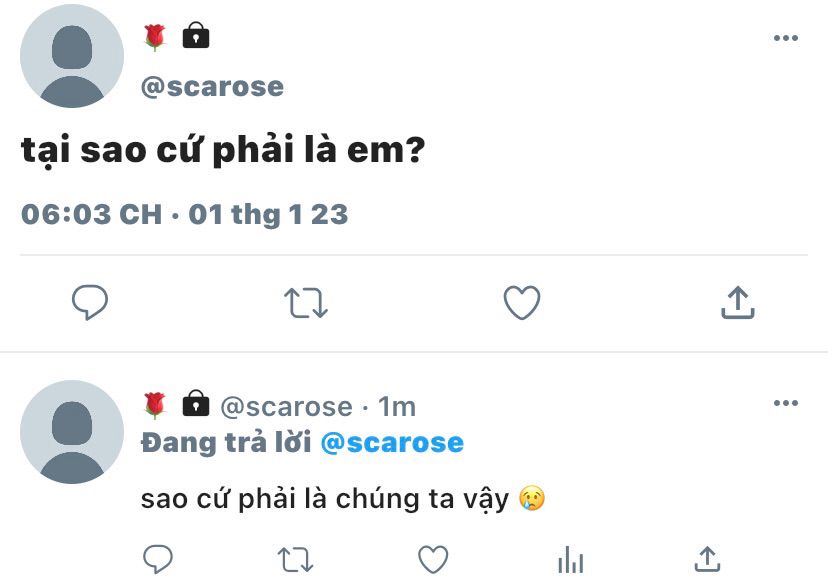View analytics of the reply tweet

coord(571,559)
